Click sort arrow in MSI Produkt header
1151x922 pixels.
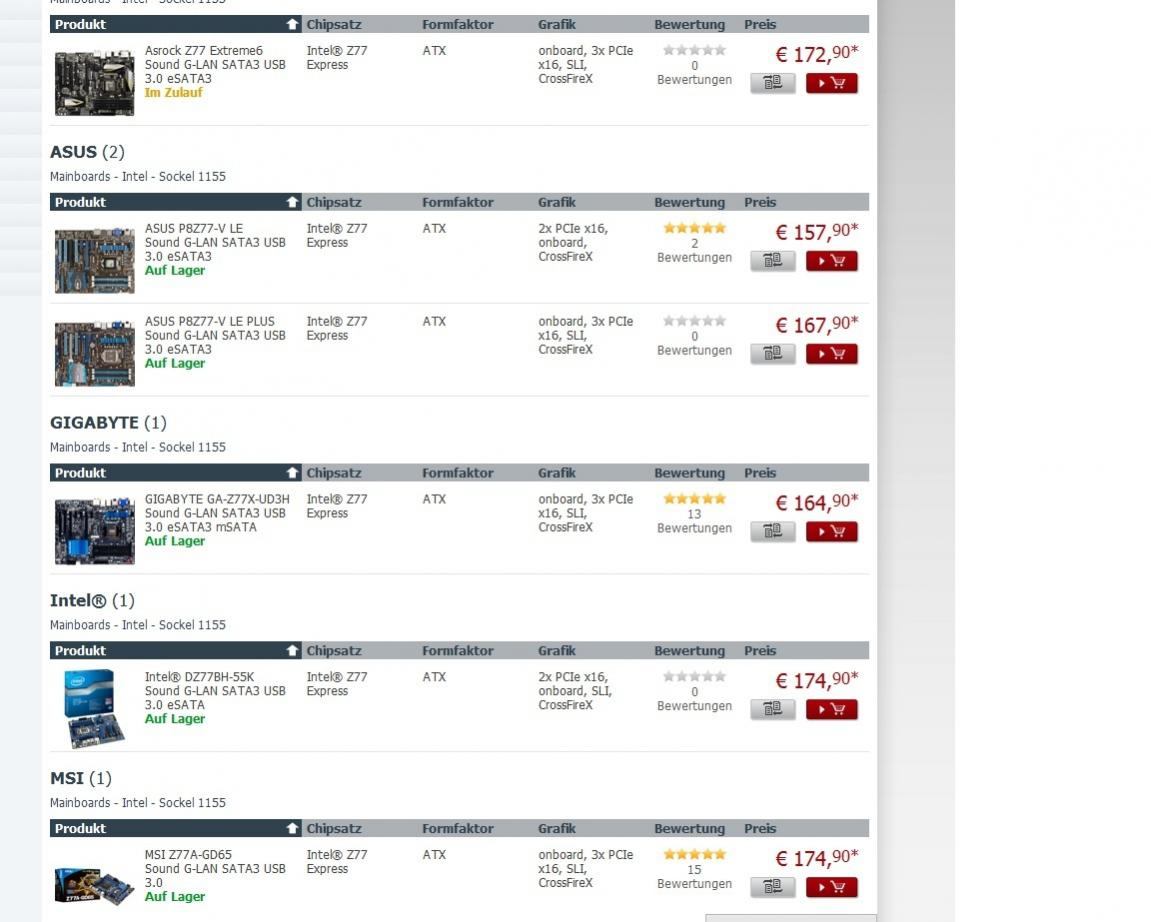click(x=292, y=829)
